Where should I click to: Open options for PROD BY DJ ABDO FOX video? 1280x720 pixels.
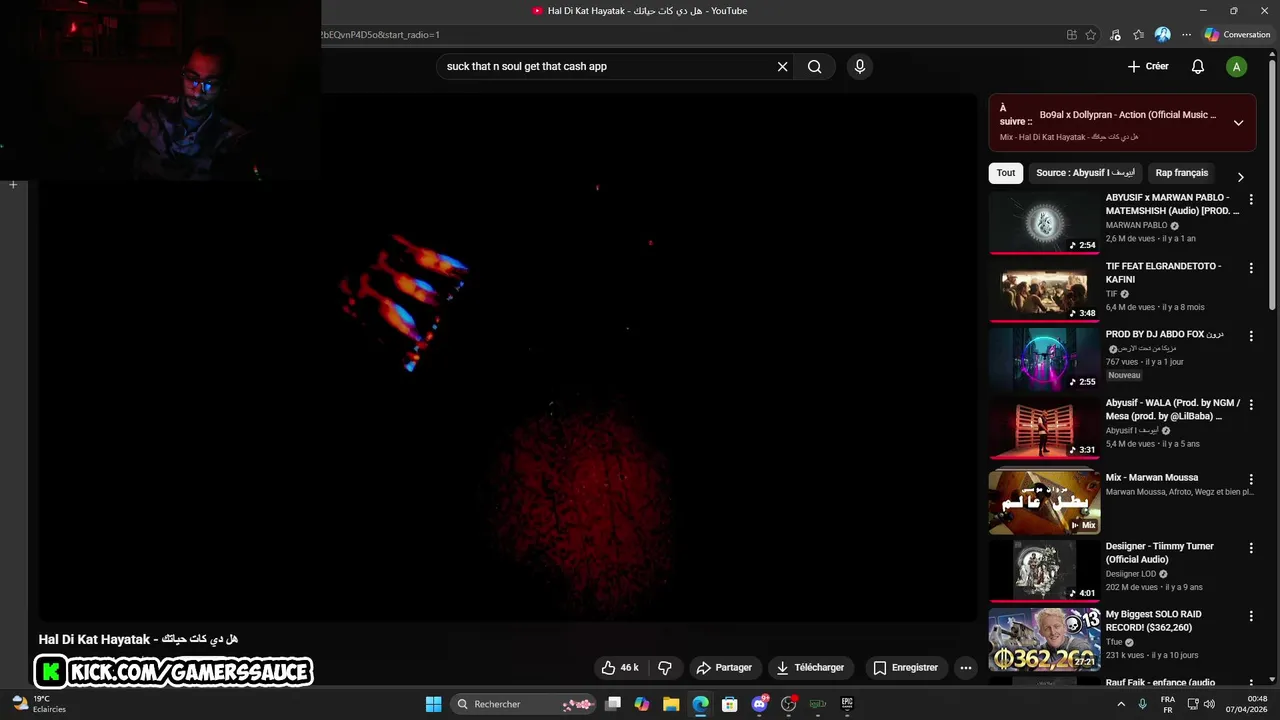[x=1250, y=336]
